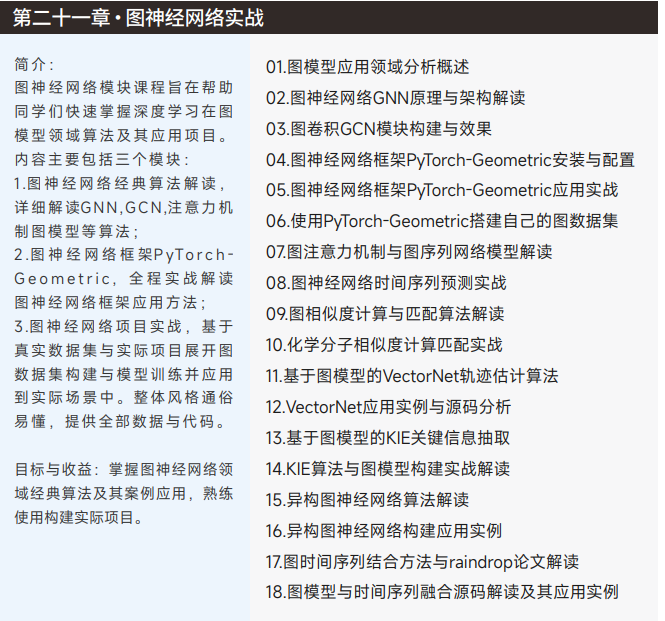Click the line 使用构建实际项目。

80,518
